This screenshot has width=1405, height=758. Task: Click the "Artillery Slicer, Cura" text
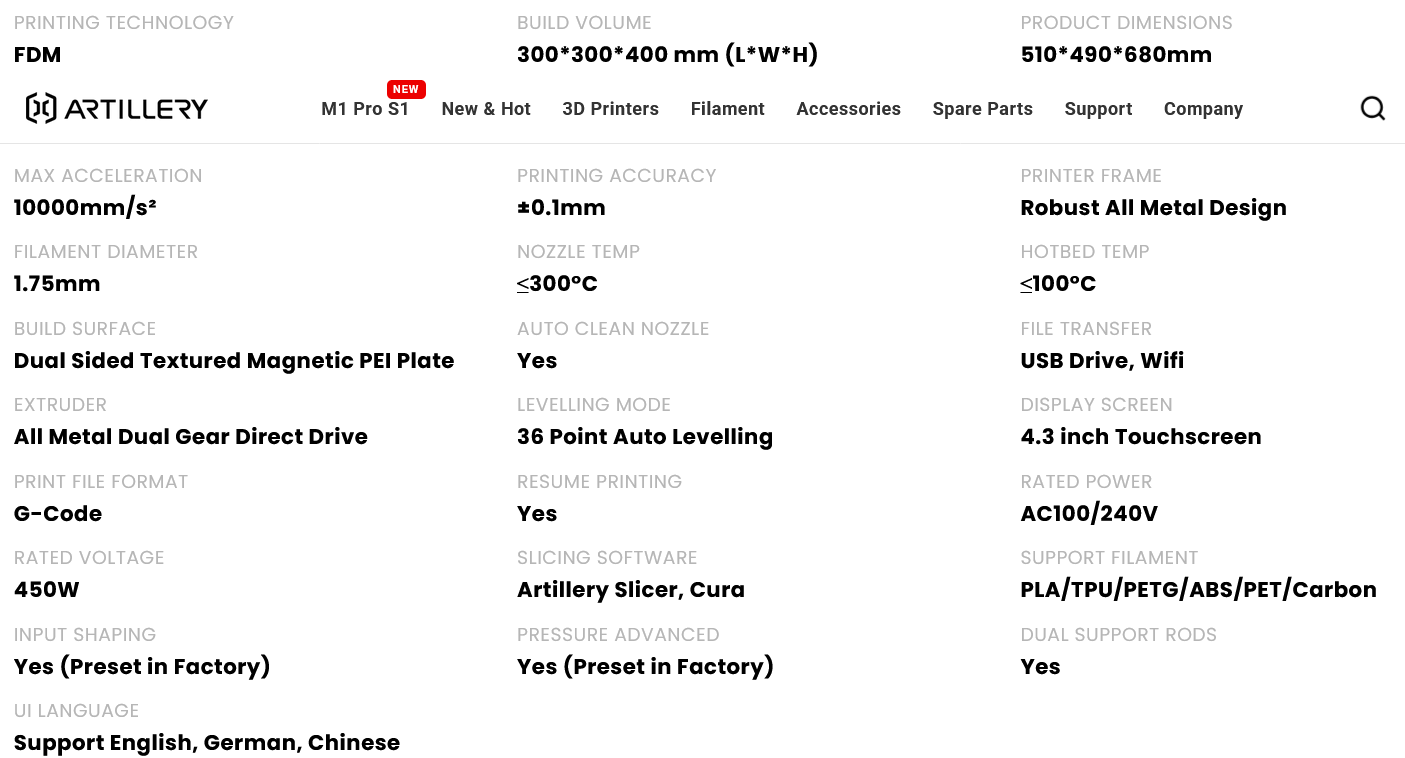630,590
